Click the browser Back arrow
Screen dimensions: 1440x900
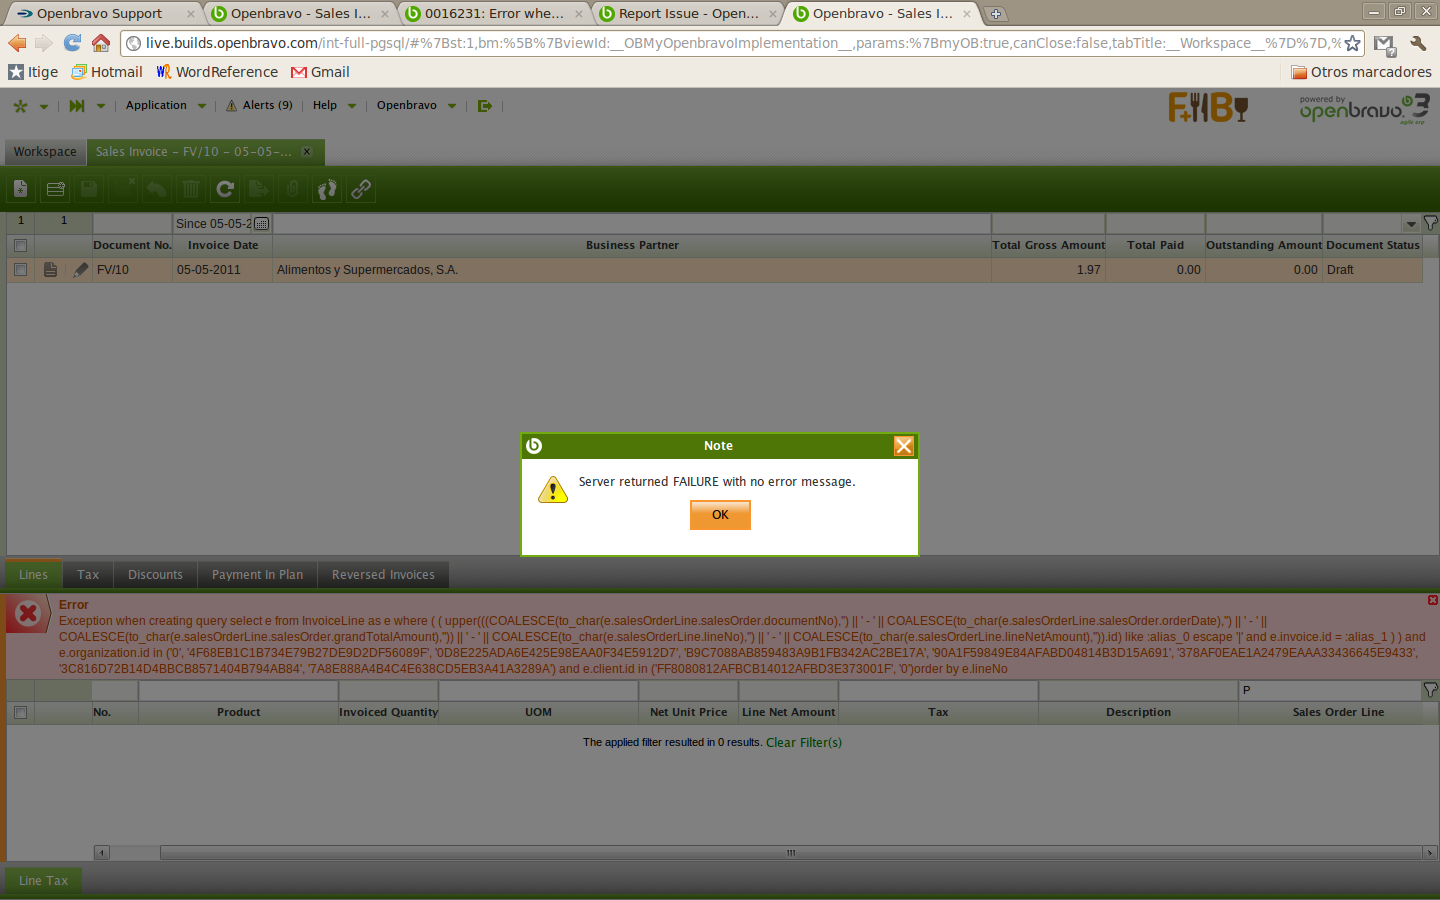pyautogui.click(x=17, y=43)
